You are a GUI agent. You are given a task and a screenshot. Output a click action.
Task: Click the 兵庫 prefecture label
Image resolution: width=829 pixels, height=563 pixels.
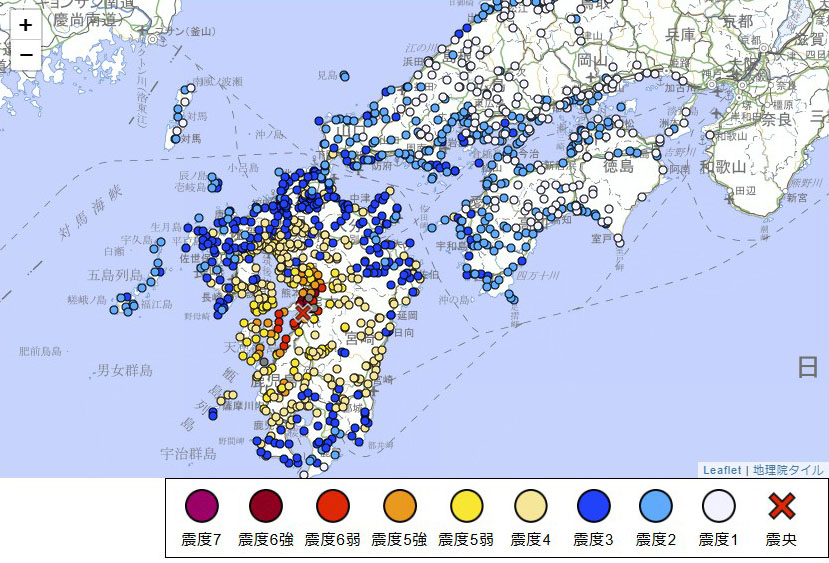(680, 35)
